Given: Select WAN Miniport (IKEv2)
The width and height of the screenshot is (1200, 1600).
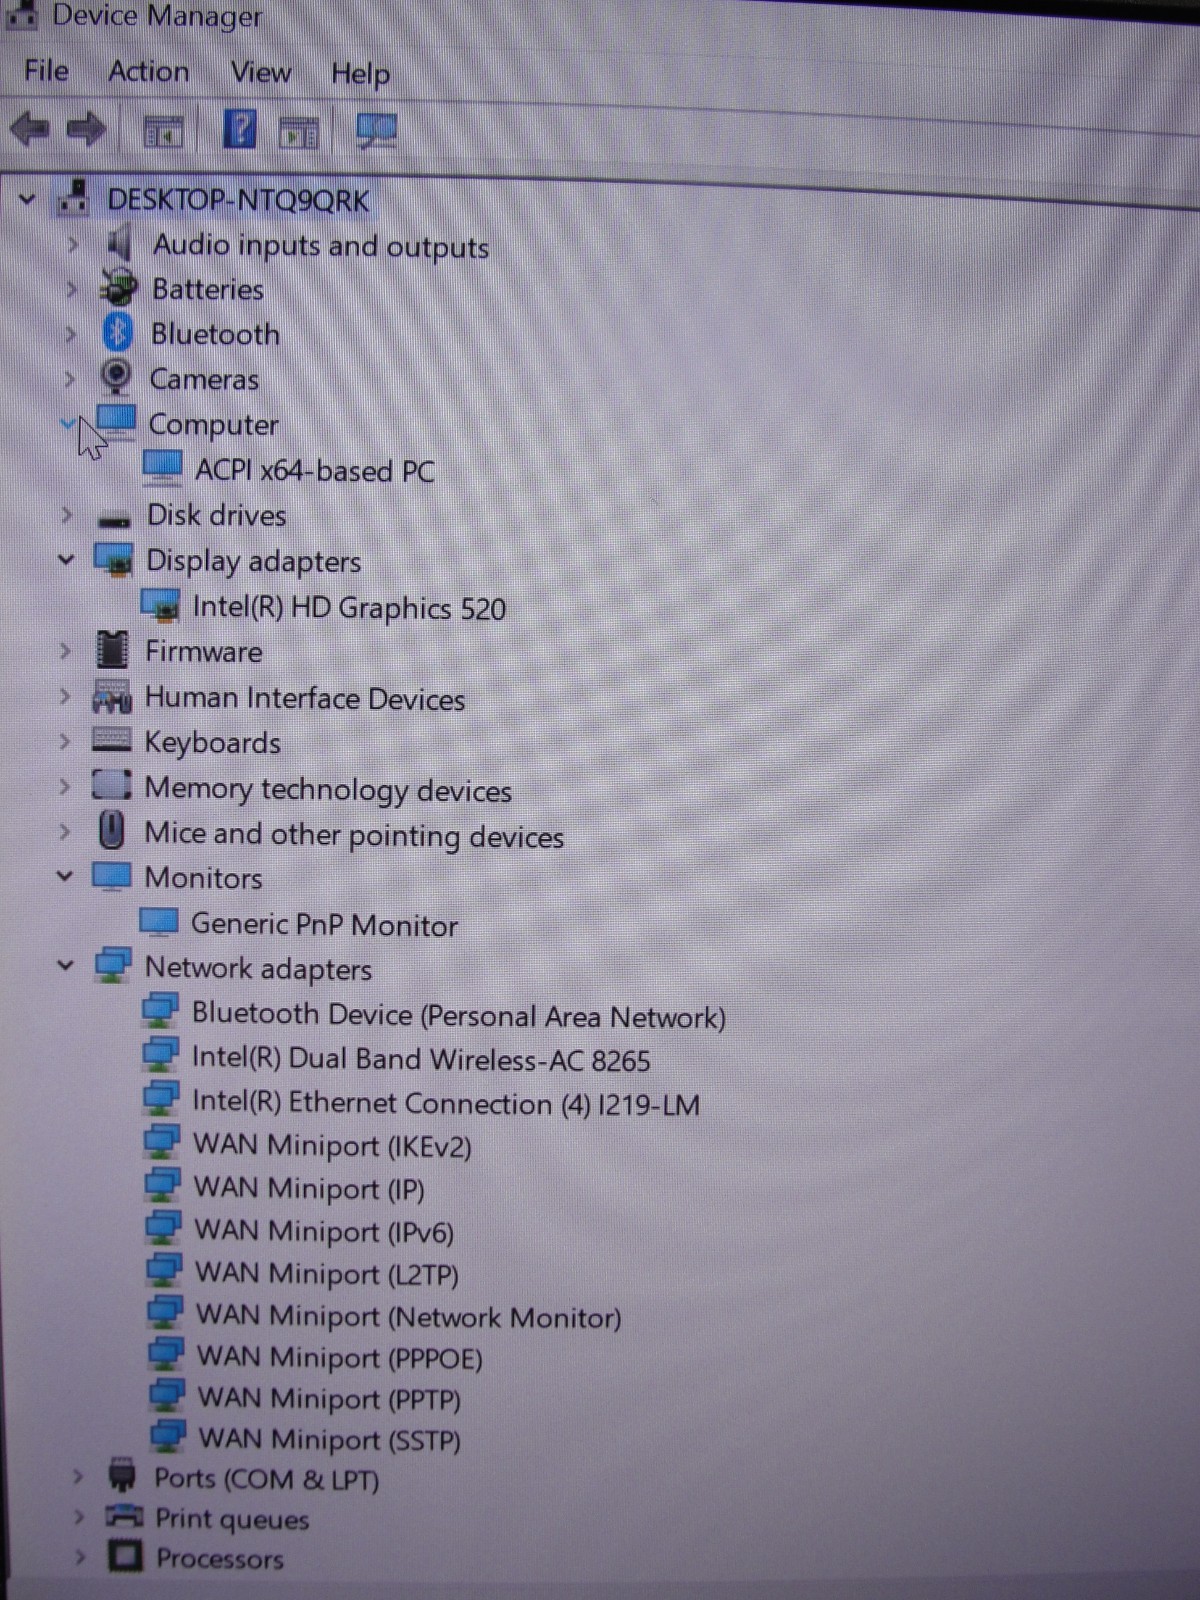Looking at the screenshot, I should pos(332,1146).
